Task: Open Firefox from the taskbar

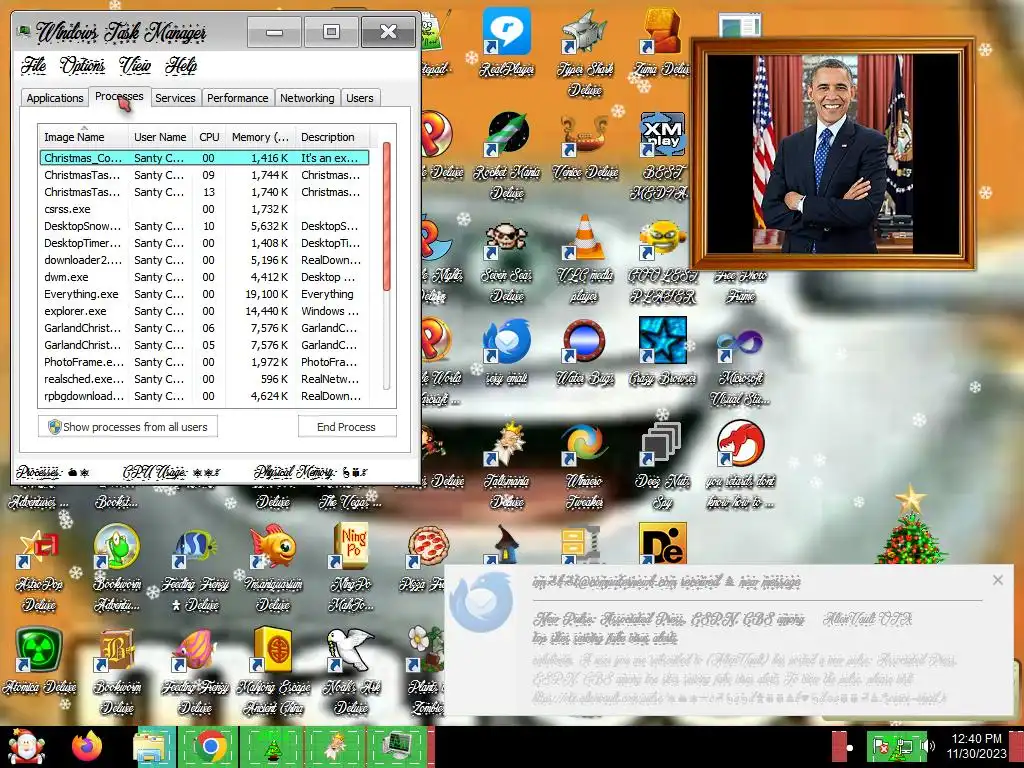Action: (x=88, y=746)
